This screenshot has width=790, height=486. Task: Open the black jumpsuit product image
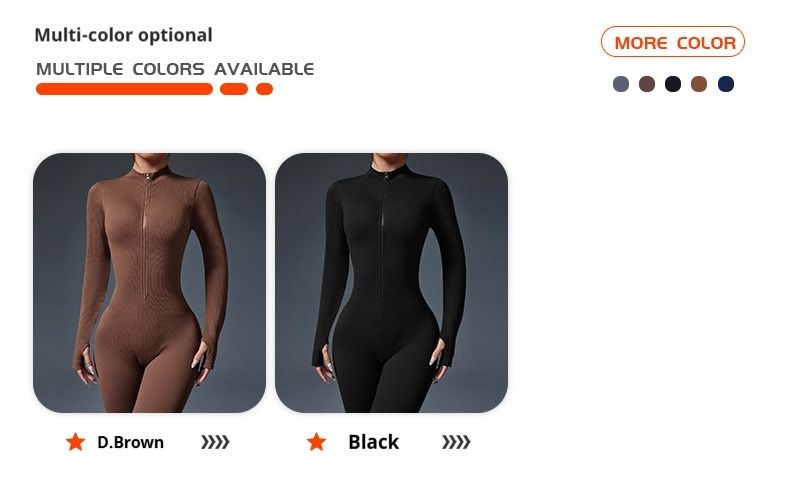(x=391, y=283)
